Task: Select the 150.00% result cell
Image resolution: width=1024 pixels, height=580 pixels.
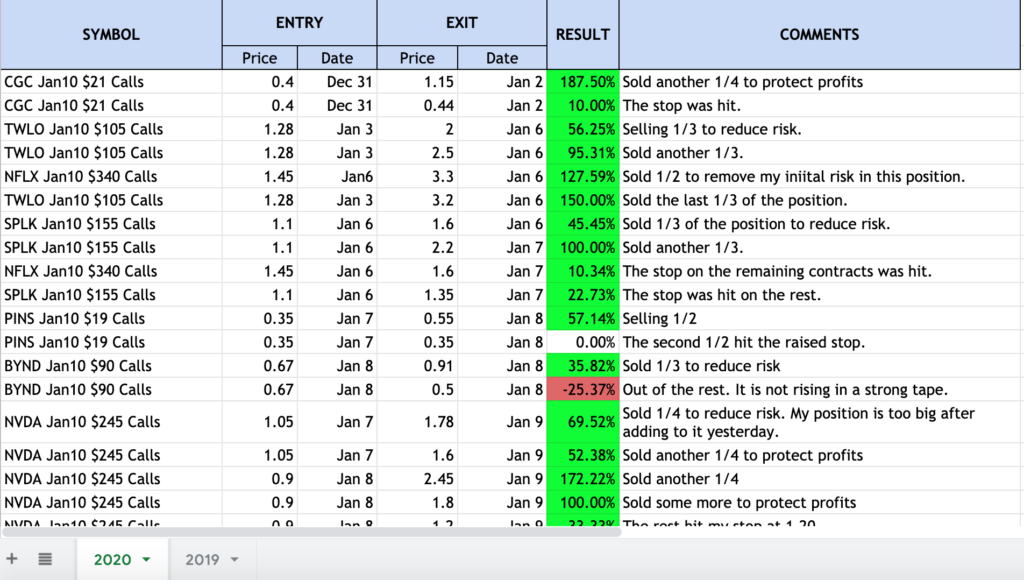Action: click(x=583, y=200)
